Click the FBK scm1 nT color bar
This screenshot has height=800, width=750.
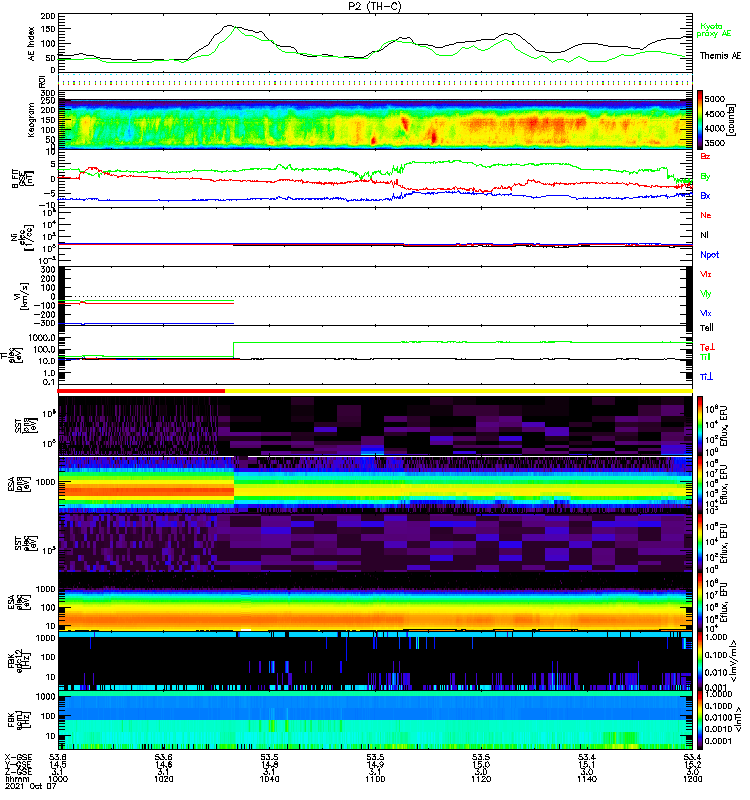700,720
